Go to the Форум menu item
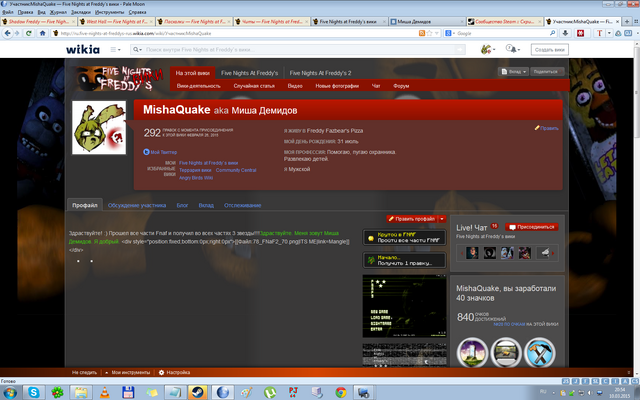Screen dimensions: 640x400 point(401,86)
